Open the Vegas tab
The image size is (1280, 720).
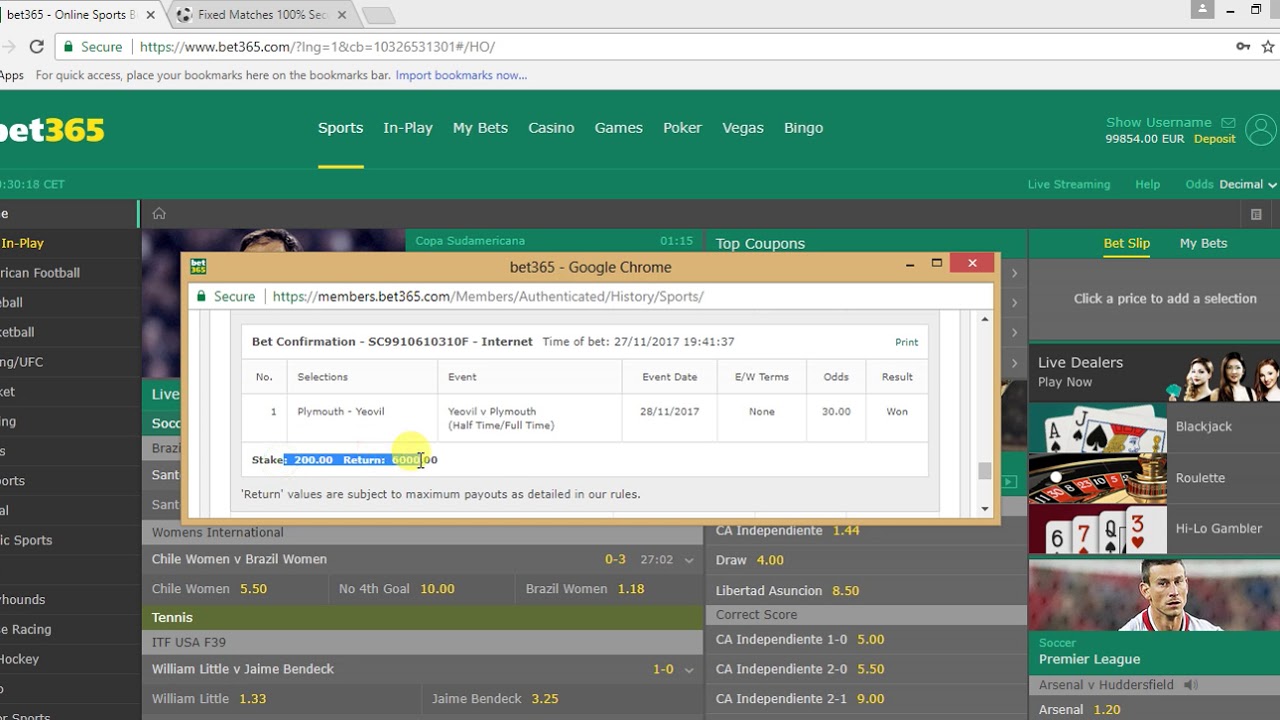[743, 128]
